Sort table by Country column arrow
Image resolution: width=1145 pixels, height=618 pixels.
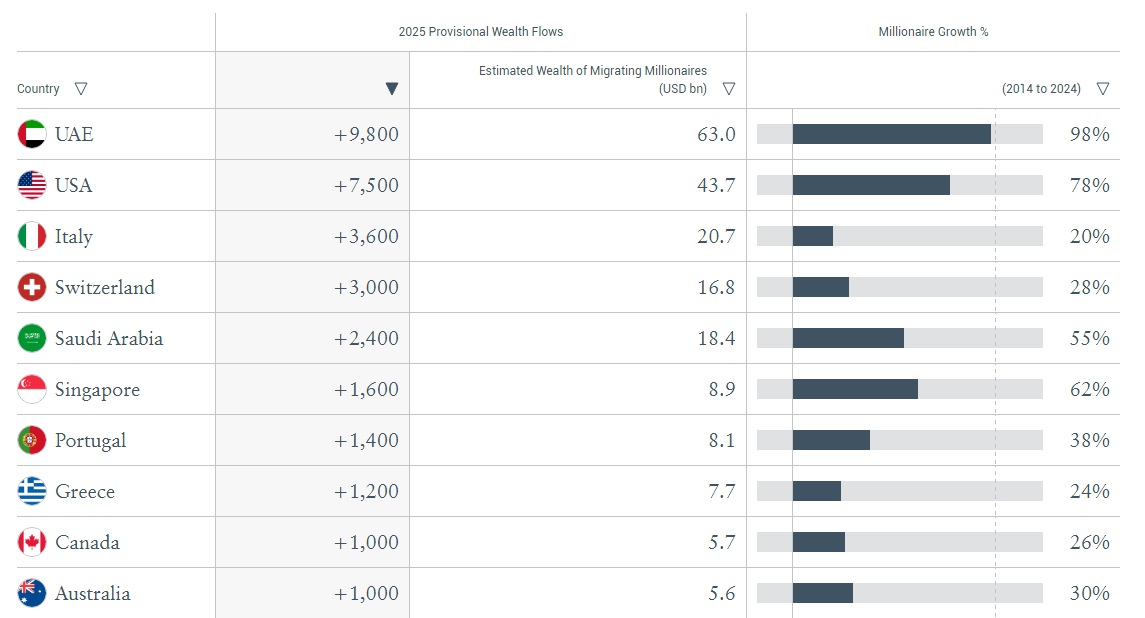(81, 88)
